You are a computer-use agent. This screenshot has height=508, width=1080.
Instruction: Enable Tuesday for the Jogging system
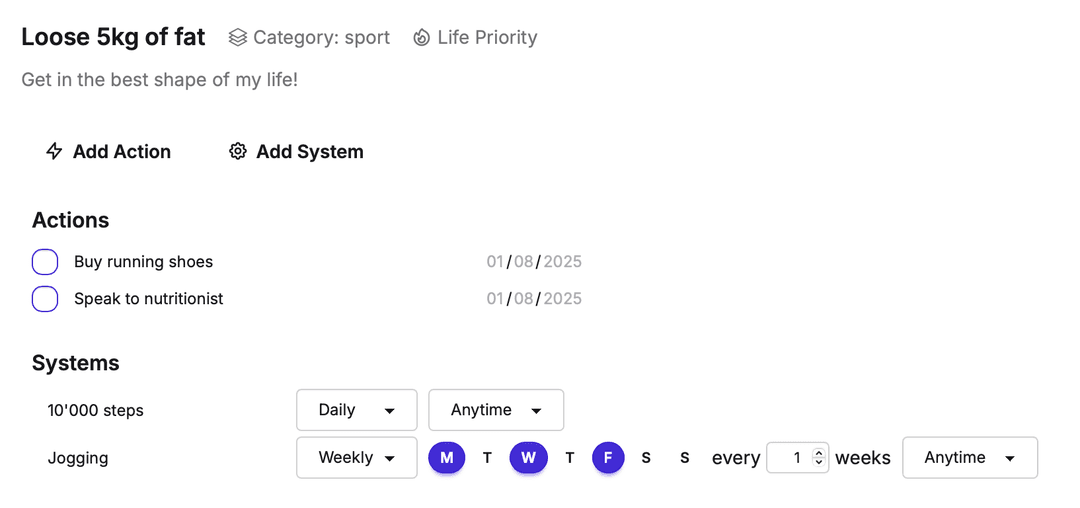pos(487,458)
